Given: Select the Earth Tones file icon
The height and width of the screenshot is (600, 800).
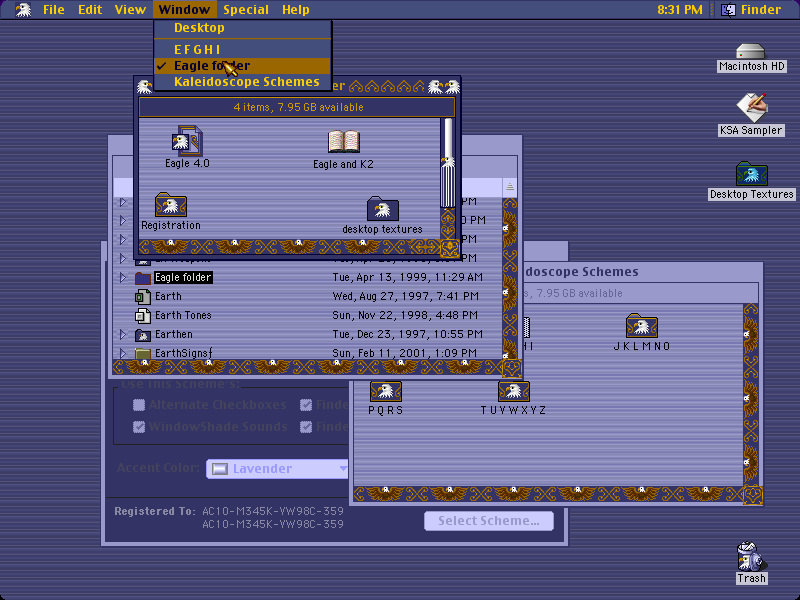Looking at the screenshot, I should [x=142, y=316].
